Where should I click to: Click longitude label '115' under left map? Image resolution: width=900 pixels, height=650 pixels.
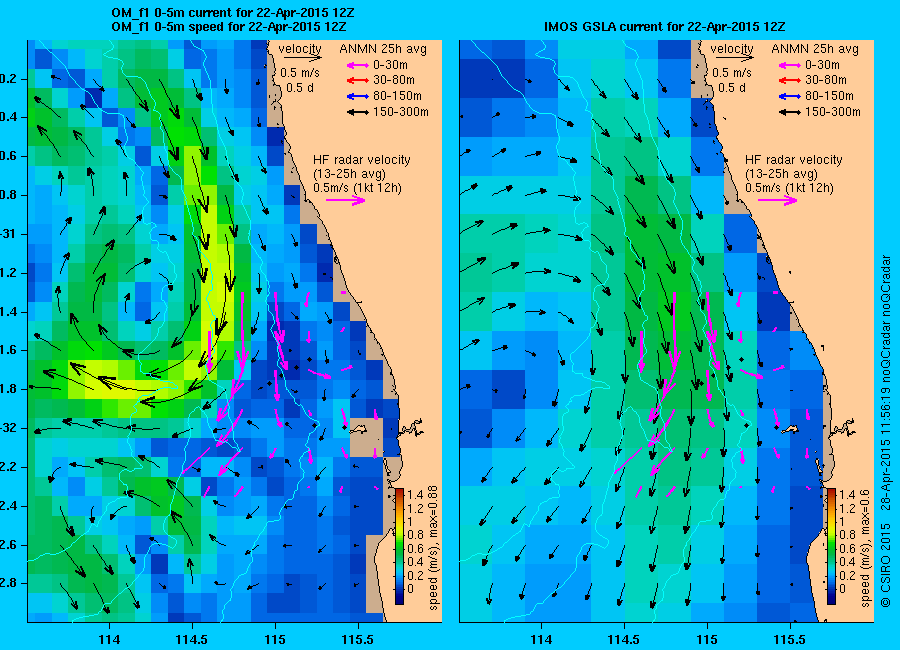coord(275,639)
